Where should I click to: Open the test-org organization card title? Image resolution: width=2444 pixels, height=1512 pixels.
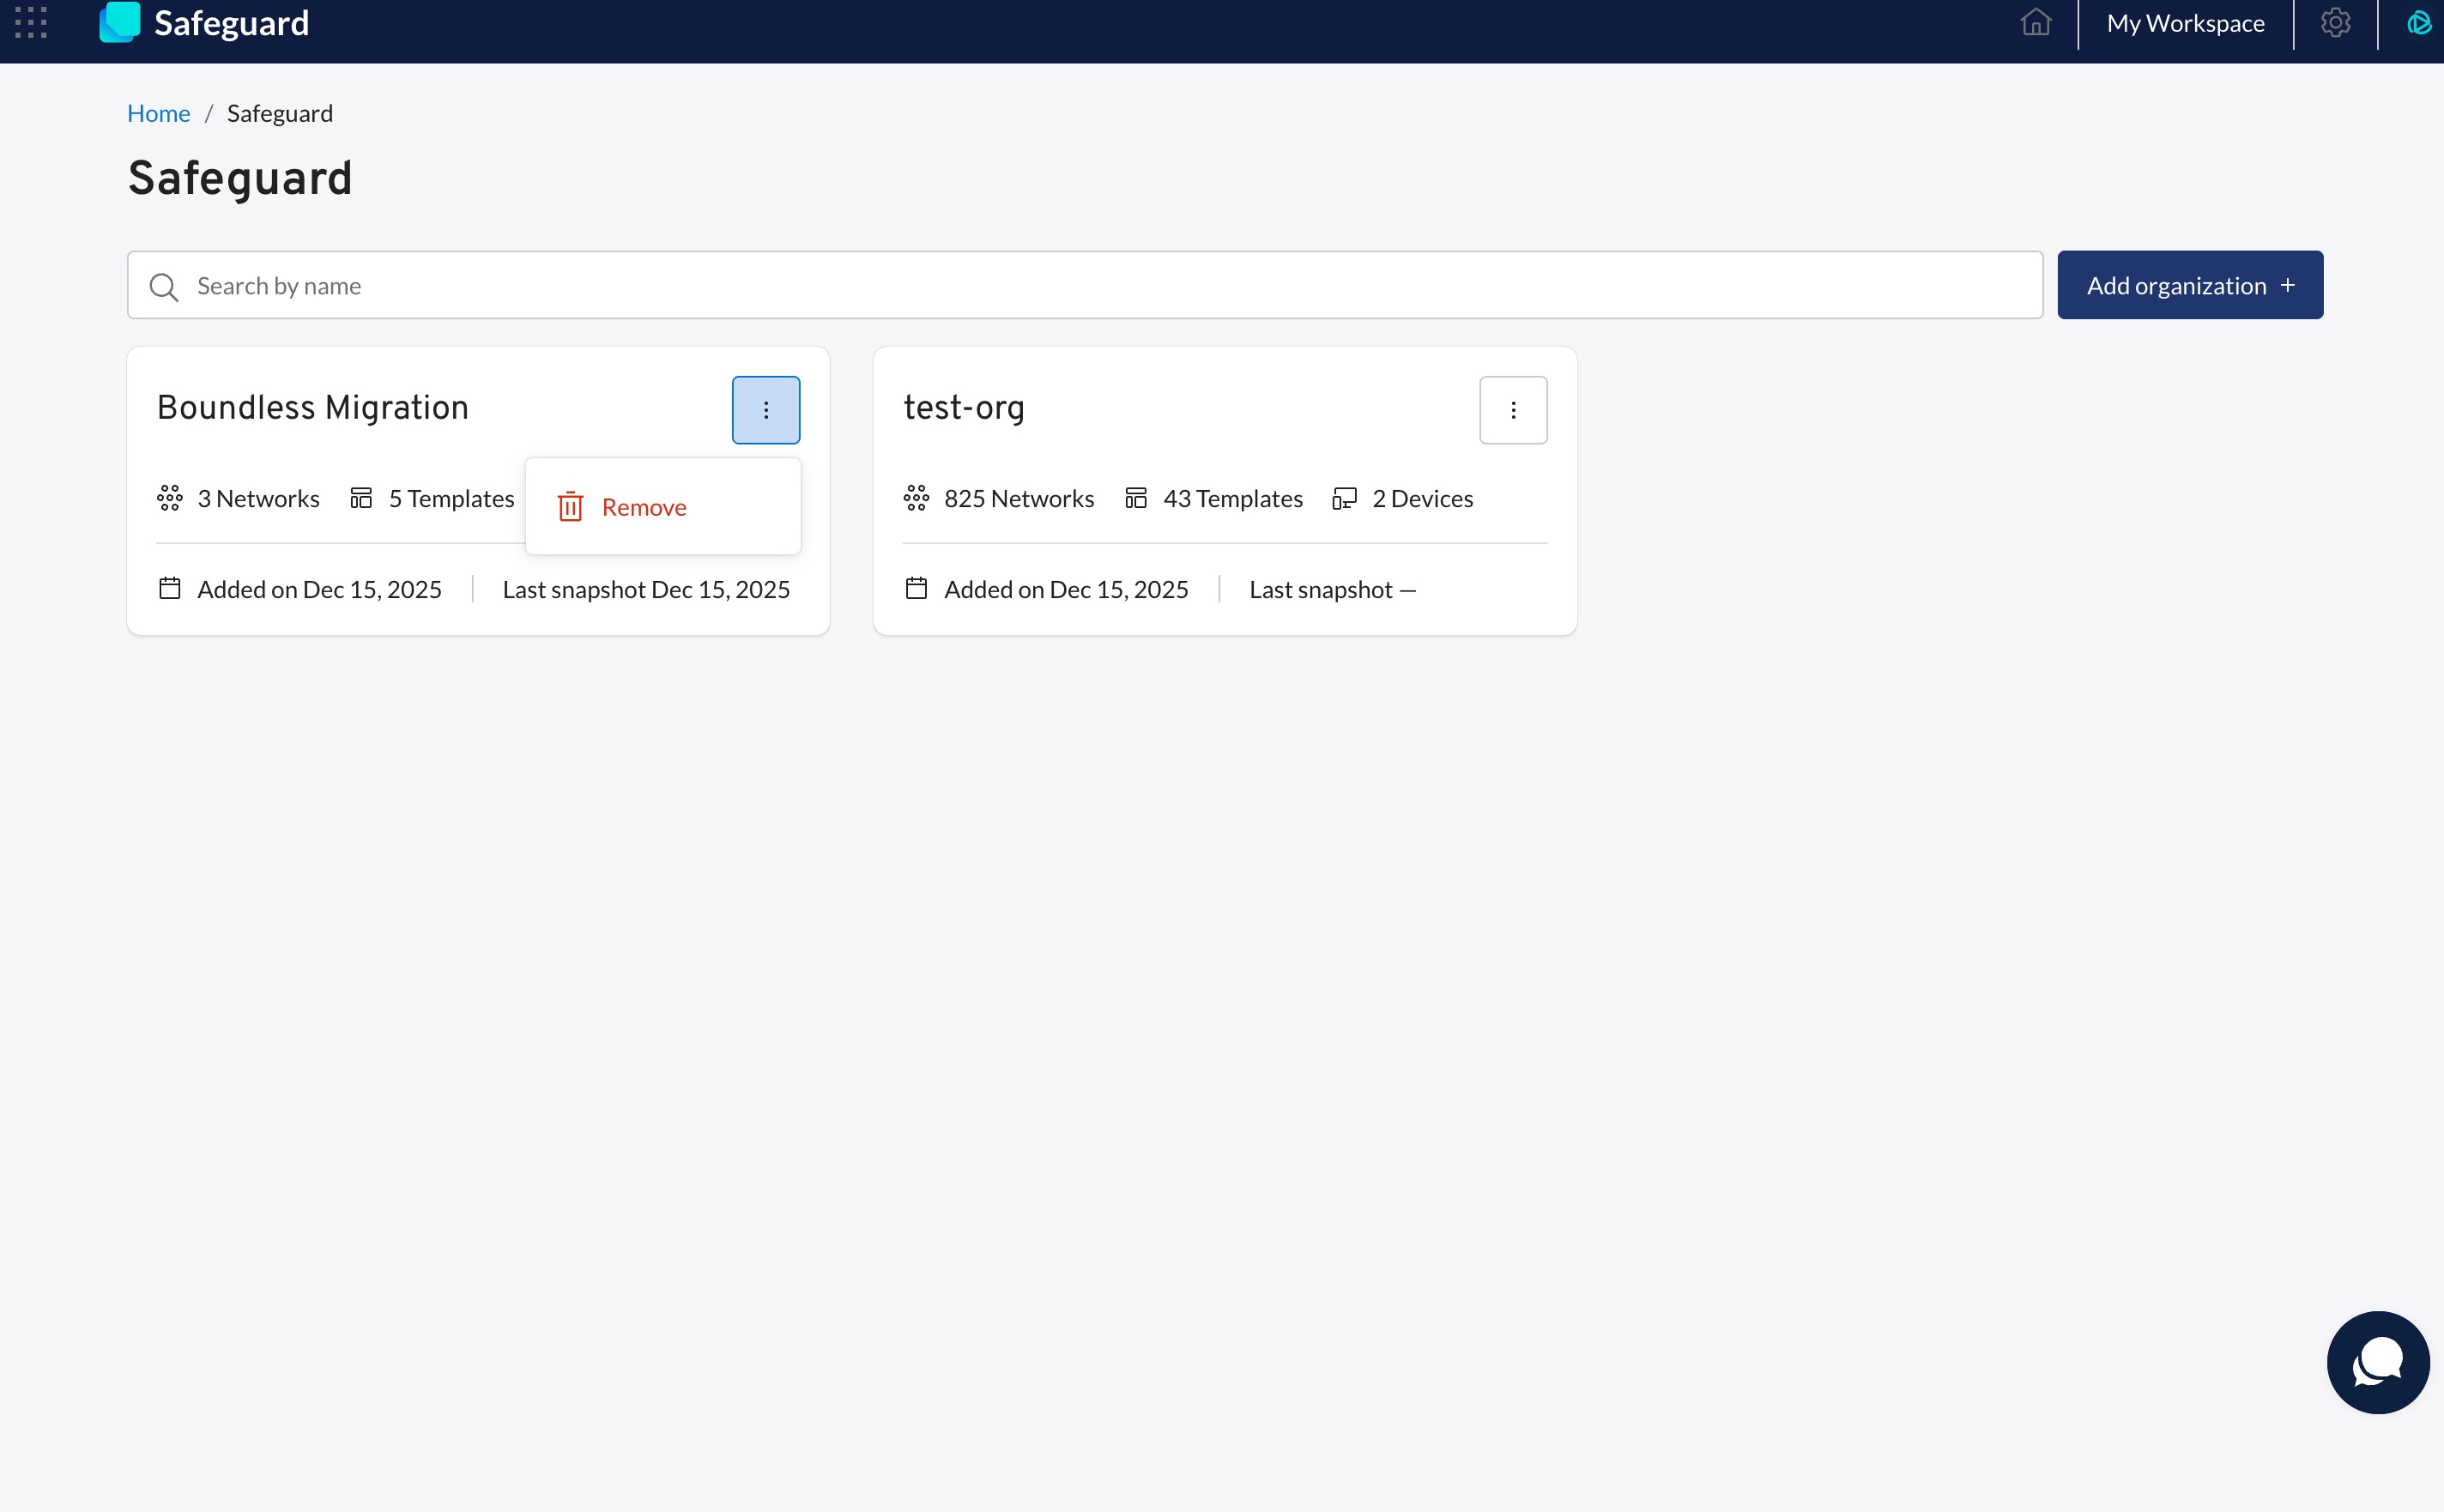click(x=964, y=408)
